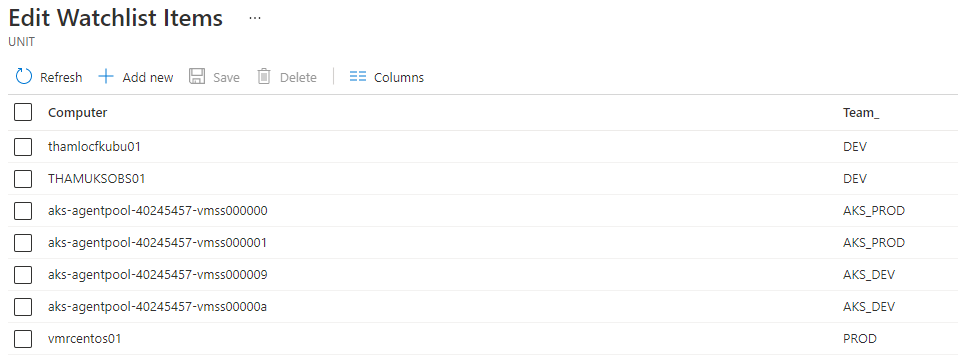The height and width of the screenshot is (360, 958).
Task: Check the box for vmrcentos01
Action: 23,338
